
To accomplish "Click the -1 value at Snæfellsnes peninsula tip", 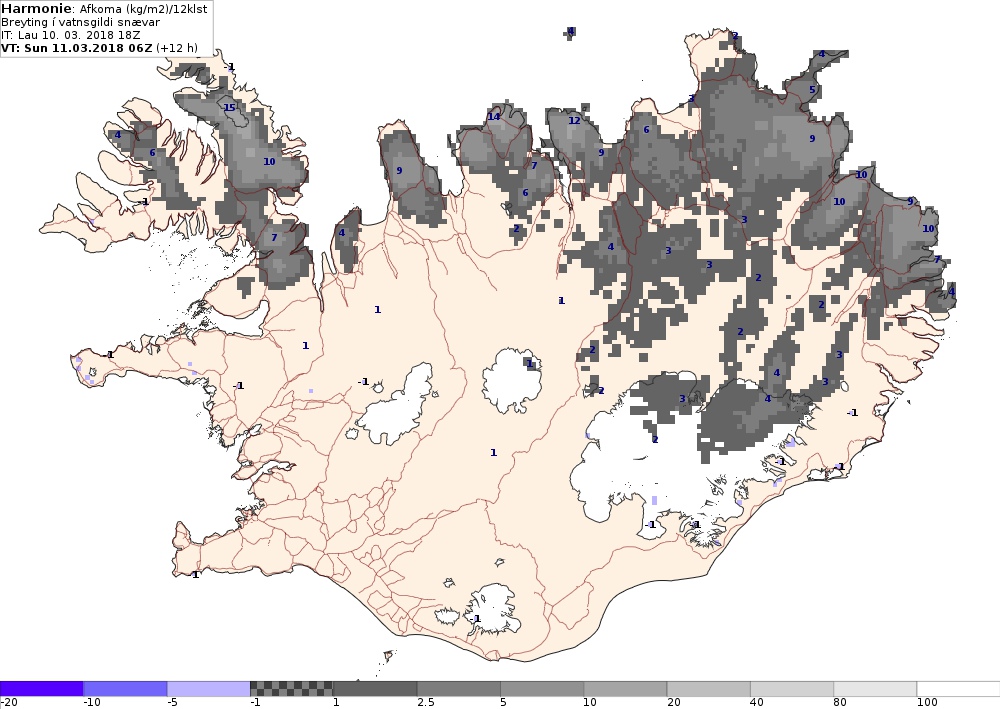I will click(108, 354).
